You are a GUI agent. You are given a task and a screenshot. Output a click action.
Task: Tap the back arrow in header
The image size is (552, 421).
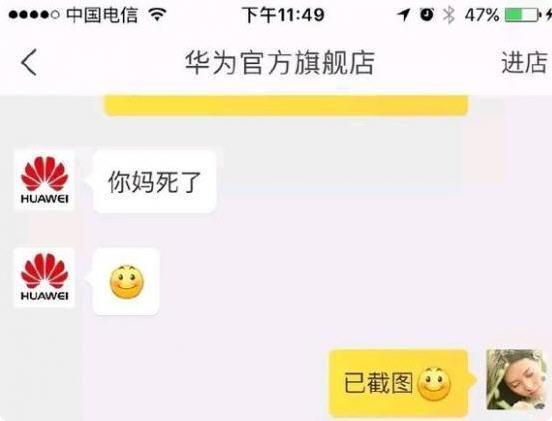29,62
